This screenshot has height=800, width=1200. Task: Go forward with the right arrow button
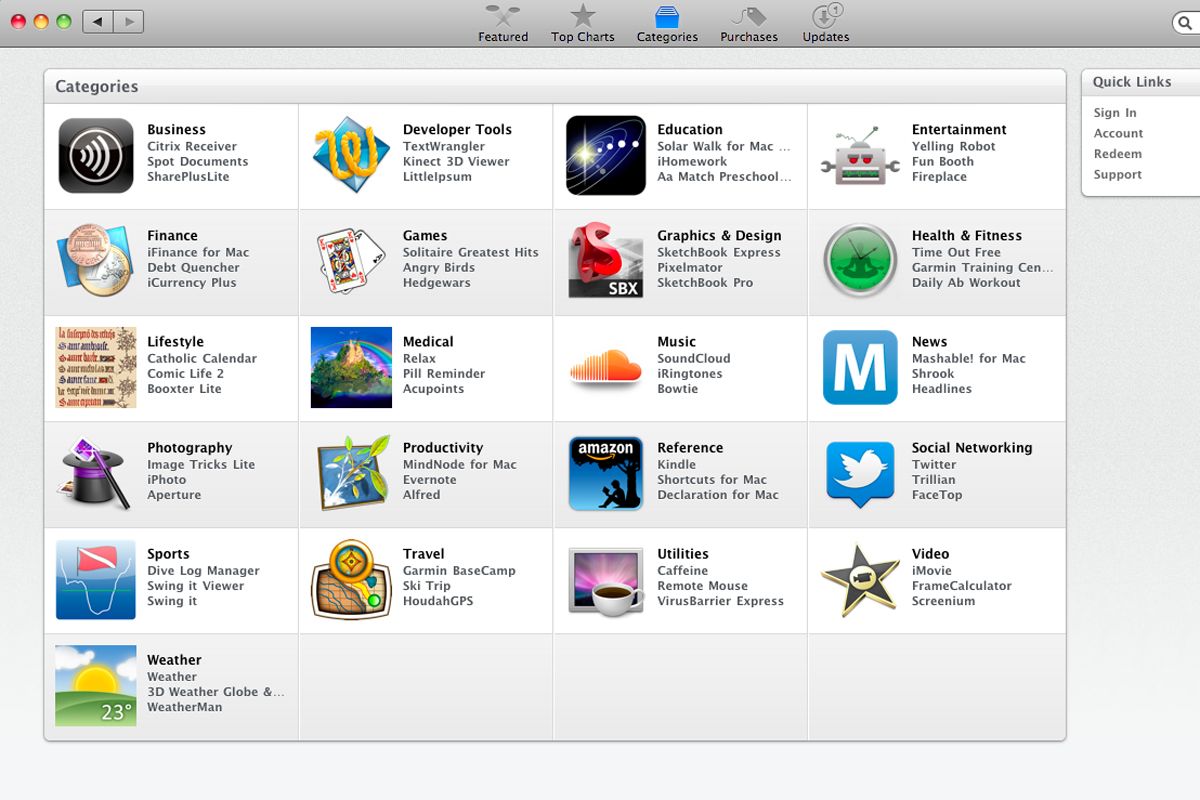(x=129, y=21)
